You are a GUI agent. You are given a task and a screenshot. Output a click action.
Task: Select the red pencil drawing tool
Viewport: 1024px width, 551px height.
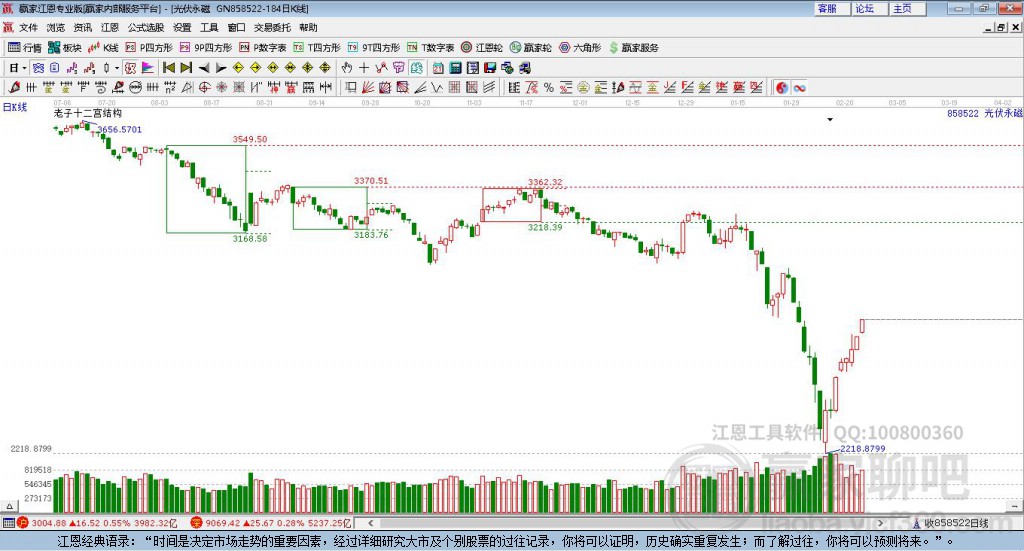coord(14,87)
